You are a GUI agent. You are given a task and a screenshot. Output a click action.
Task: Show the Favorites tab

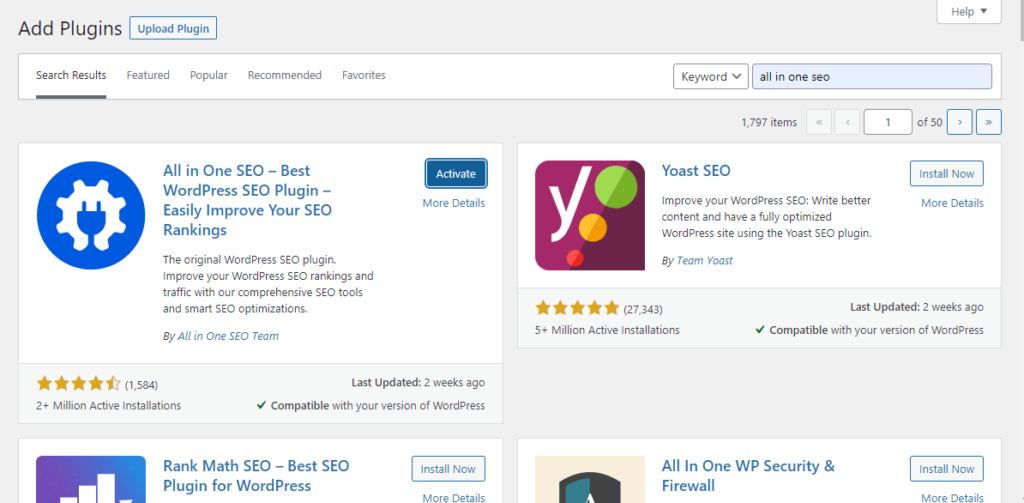pyautogui.click(x=363, y=76)
